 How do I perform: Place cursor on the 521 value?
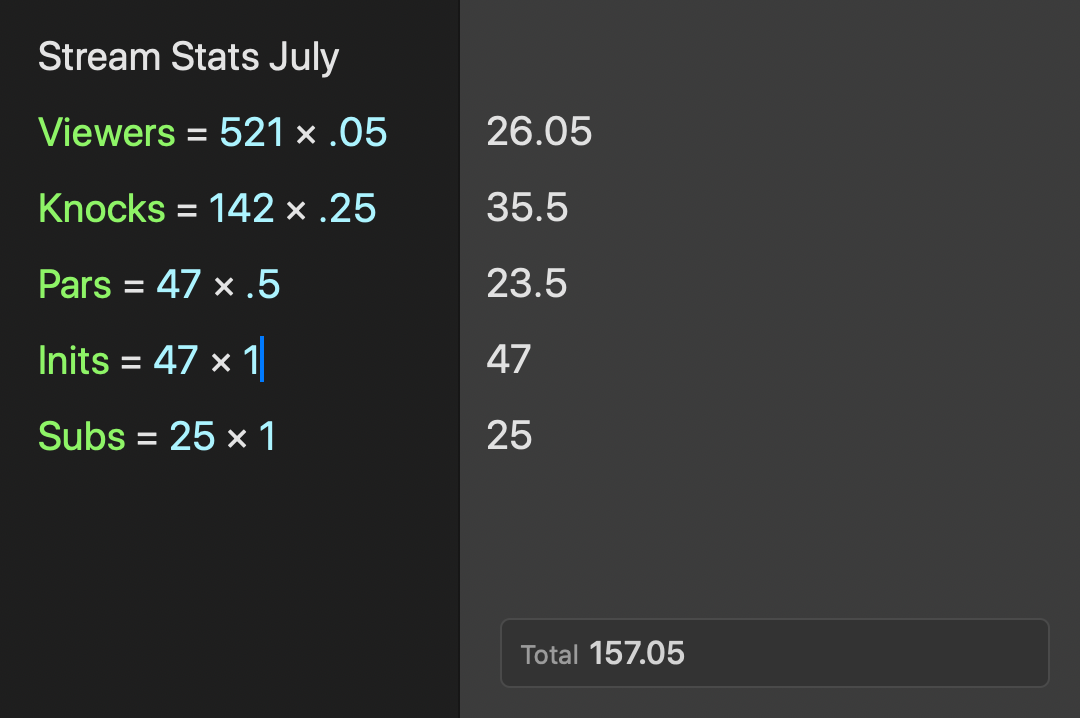(x=251, y=132)
